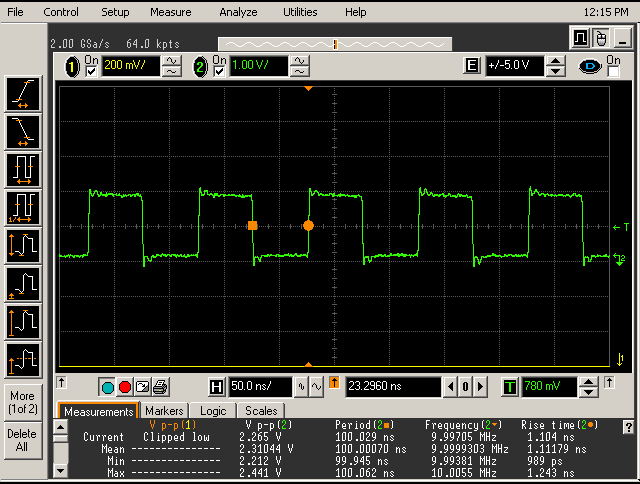This screenshot has width=640, height=484.
Task: Click the fall time measurement icon
Action: click(23, 130)
